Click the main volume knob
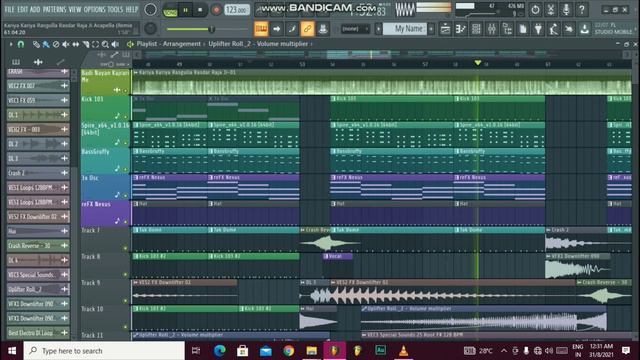Image resolution: width=640 pixels, height=360 pixels. (x=150, y=9)
